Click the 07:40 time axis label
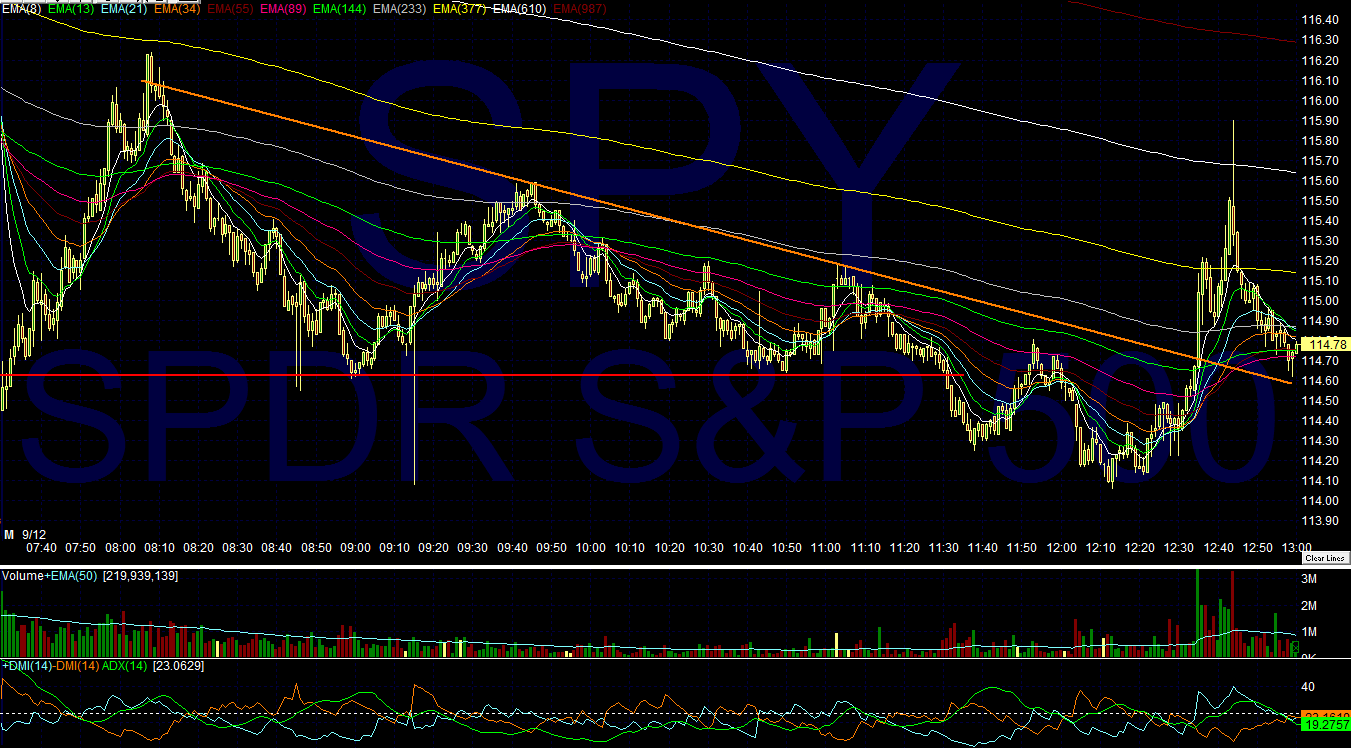The width and height of the screenshot is (1351, 748). tap(41, 548)
